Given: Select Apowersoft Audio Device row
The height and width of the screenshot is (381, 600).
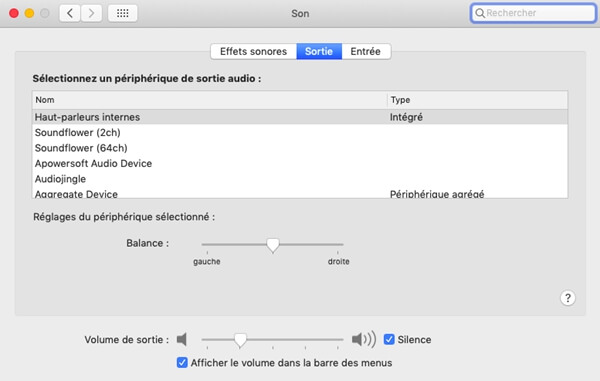Looking at the screenshot, I should pos(300,163).
